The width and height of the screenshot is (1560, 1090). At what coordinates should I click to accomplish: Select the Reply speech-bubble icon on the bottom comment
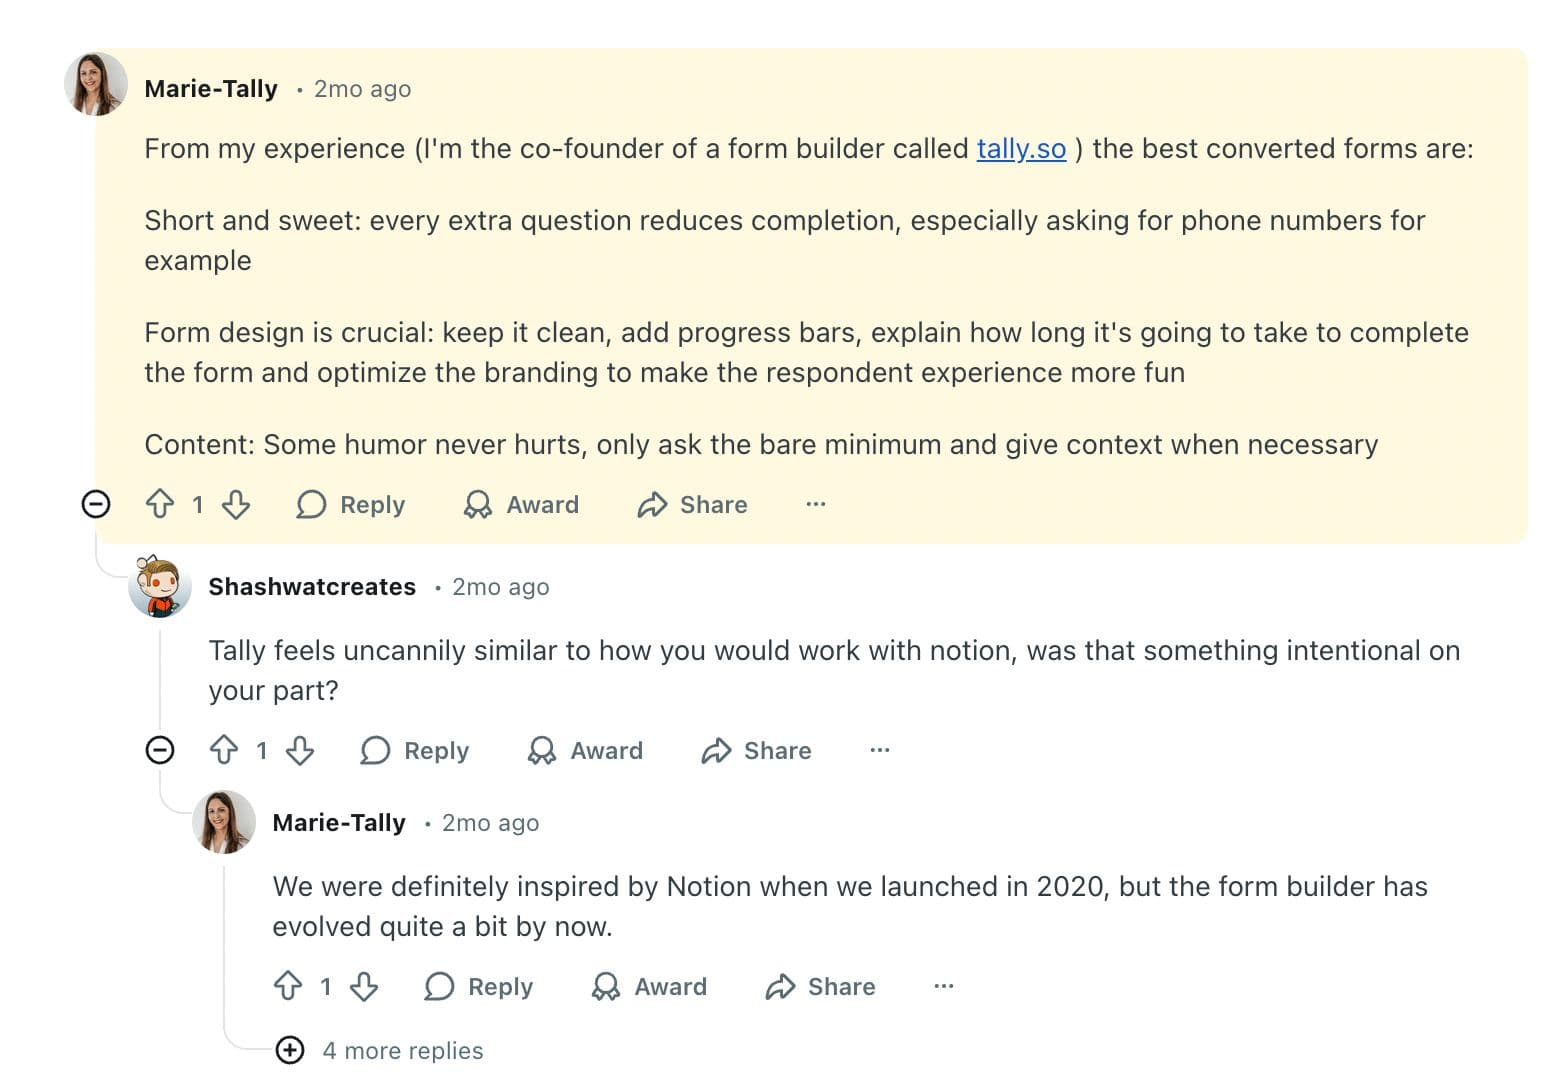438,987
